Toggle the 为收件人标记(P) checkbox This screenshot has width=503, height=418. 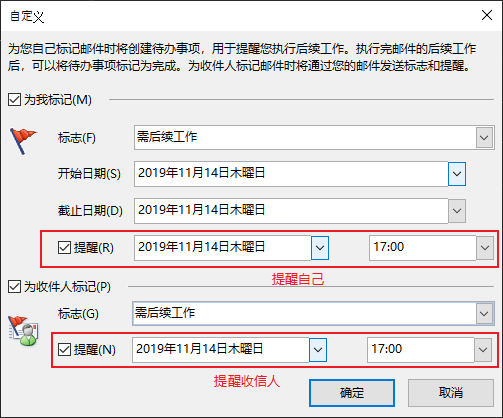(x=14, y=287)
